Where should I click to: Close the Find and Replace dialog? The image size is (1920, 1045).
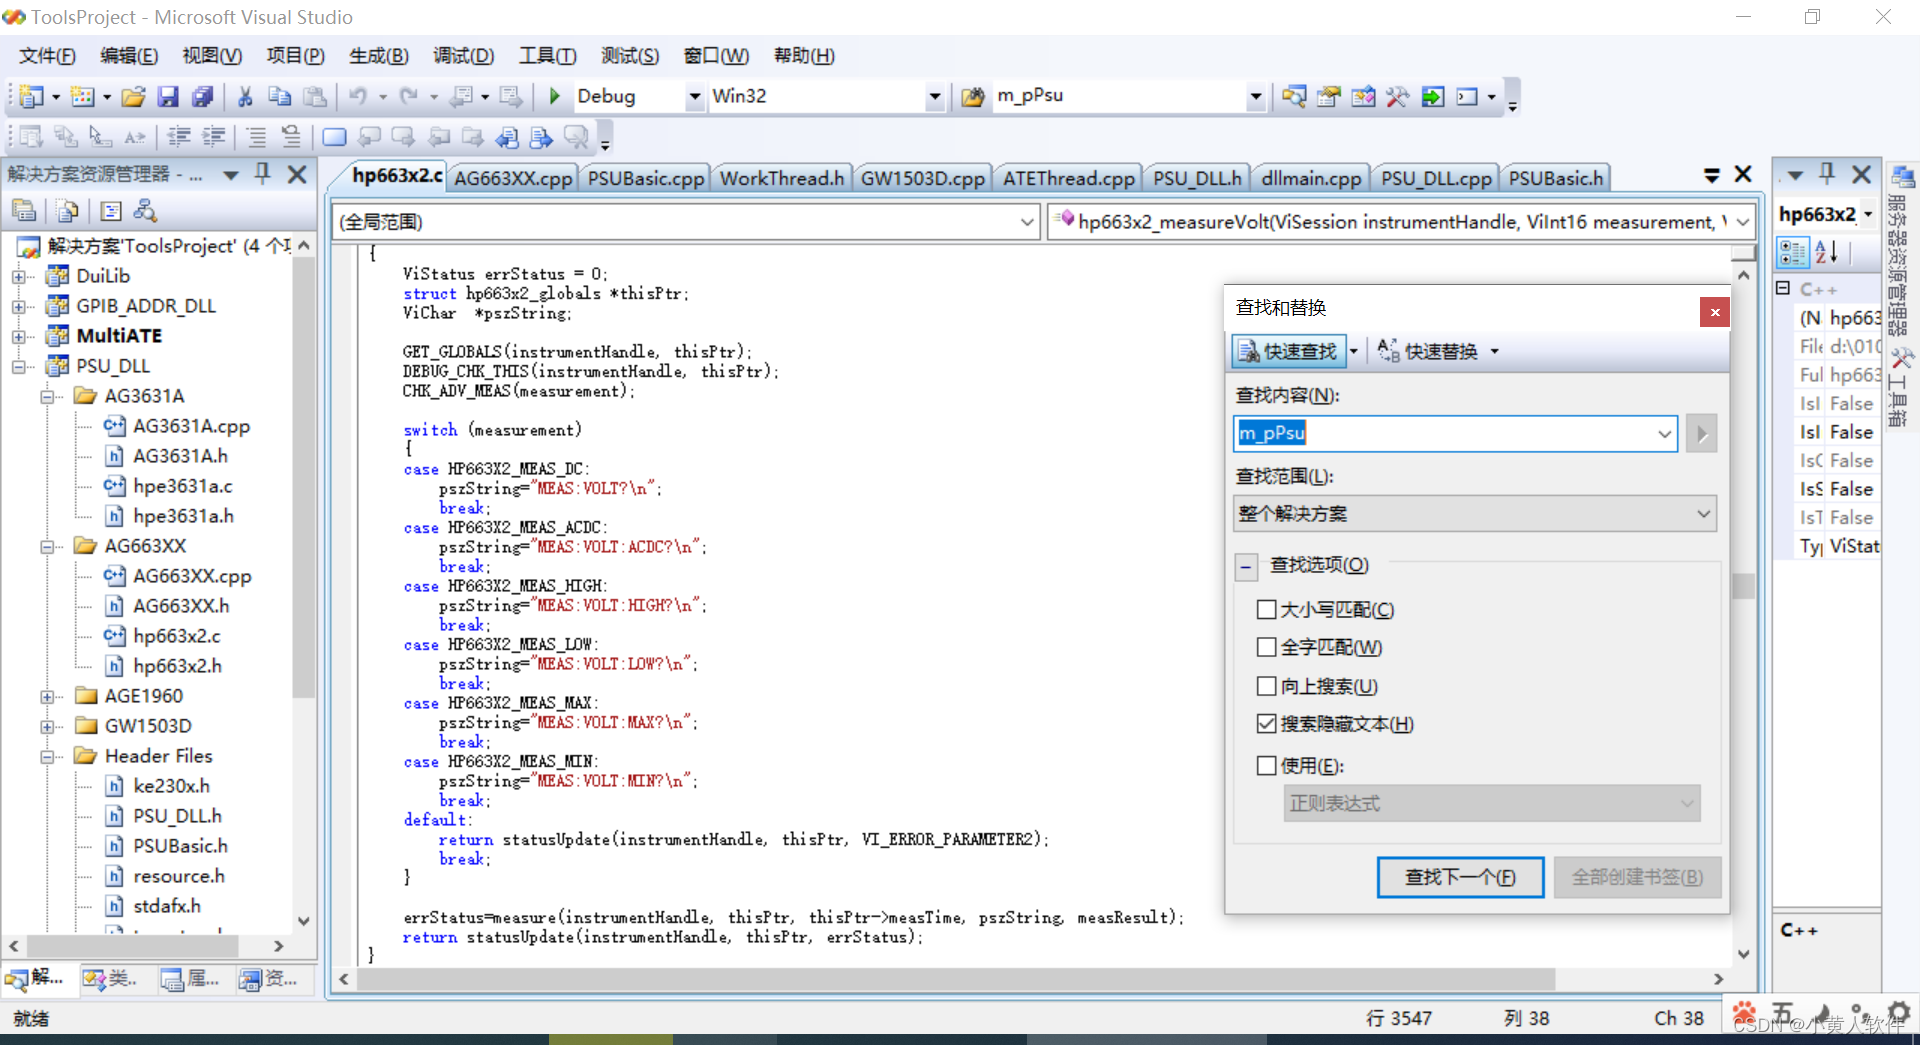click(1714, 312)
